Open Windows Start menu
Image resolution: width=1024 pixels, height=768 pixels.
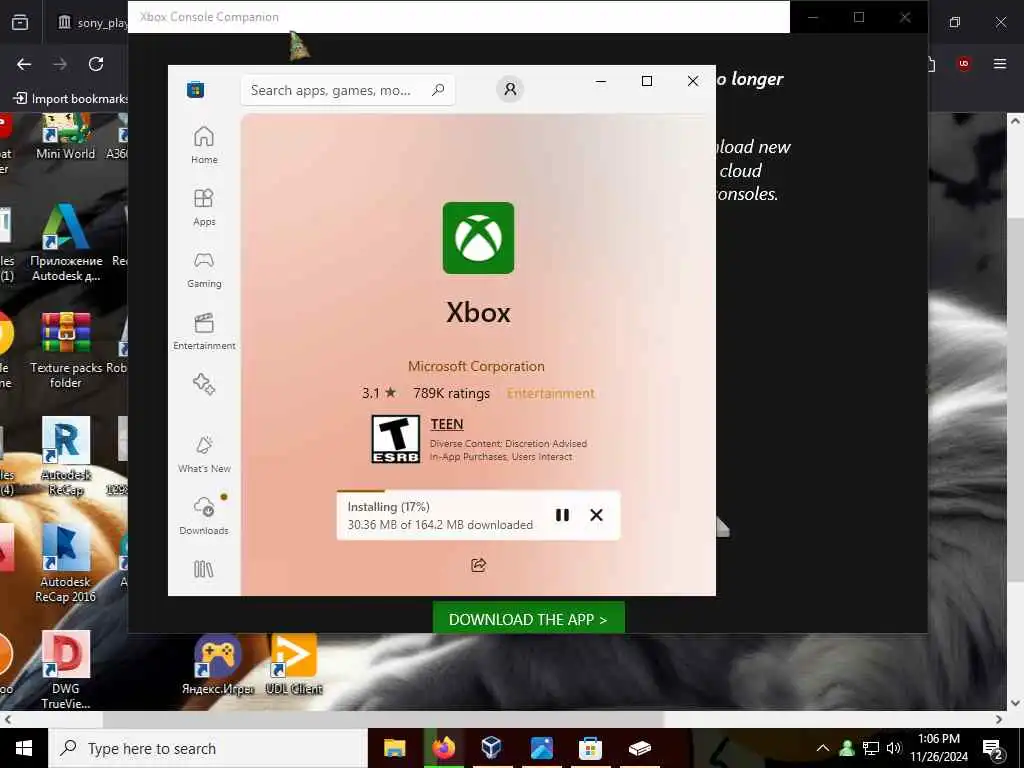[x=24, y=748]
